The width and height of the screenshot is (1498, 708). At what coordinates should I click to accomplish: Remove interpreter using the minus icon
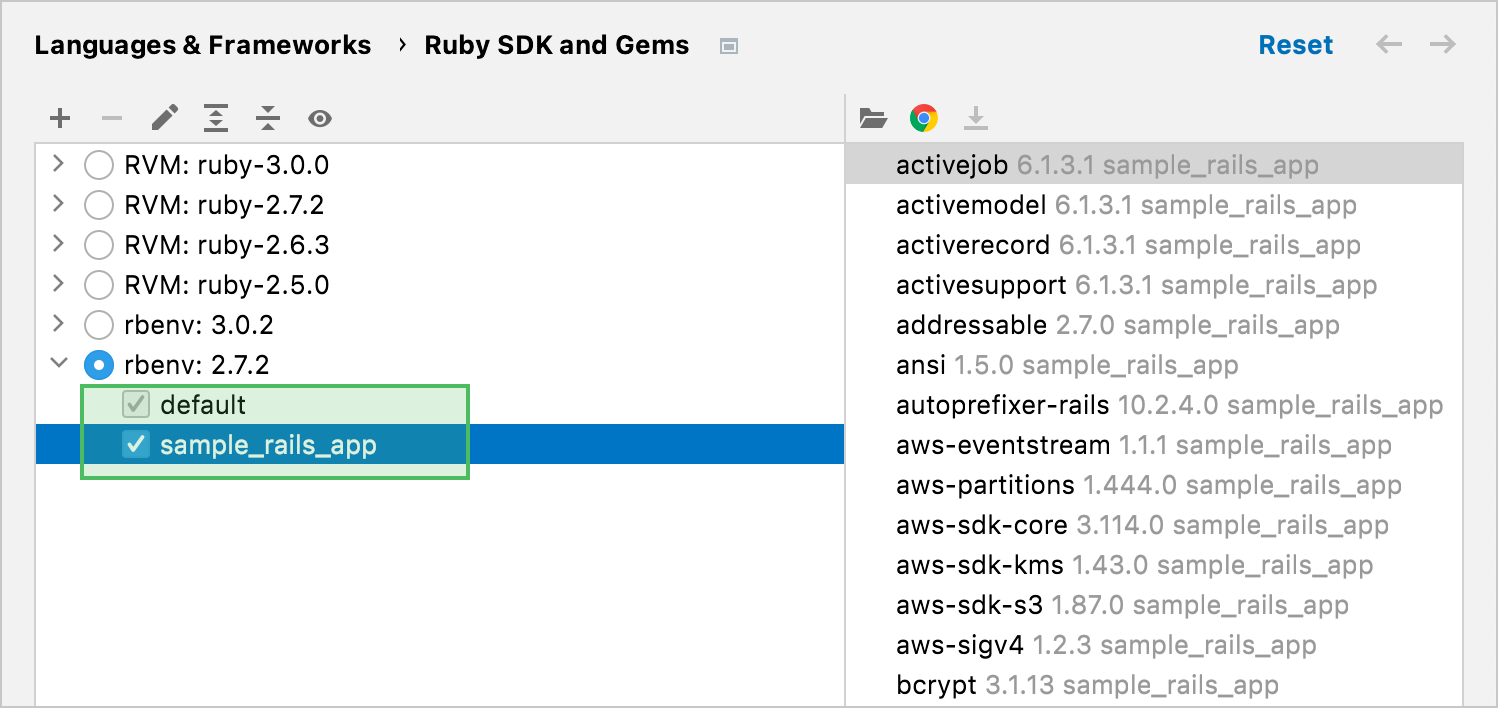click(x=112, y=118)
